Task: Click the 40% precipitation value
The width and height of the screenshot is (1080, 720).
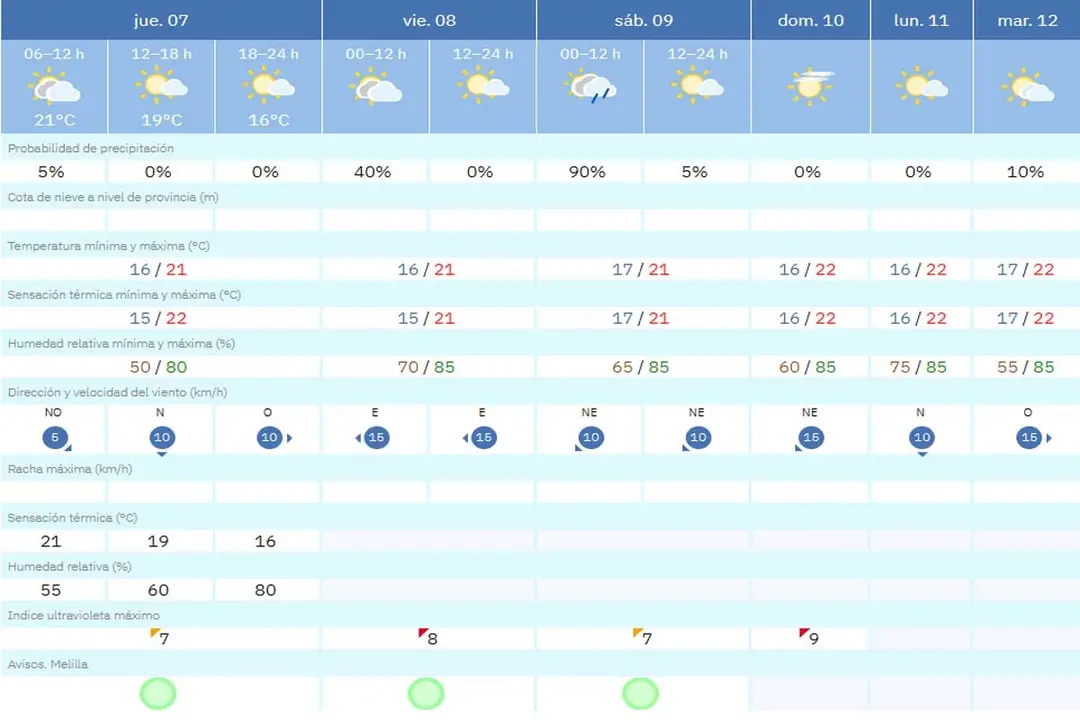Action: [373, 172]
